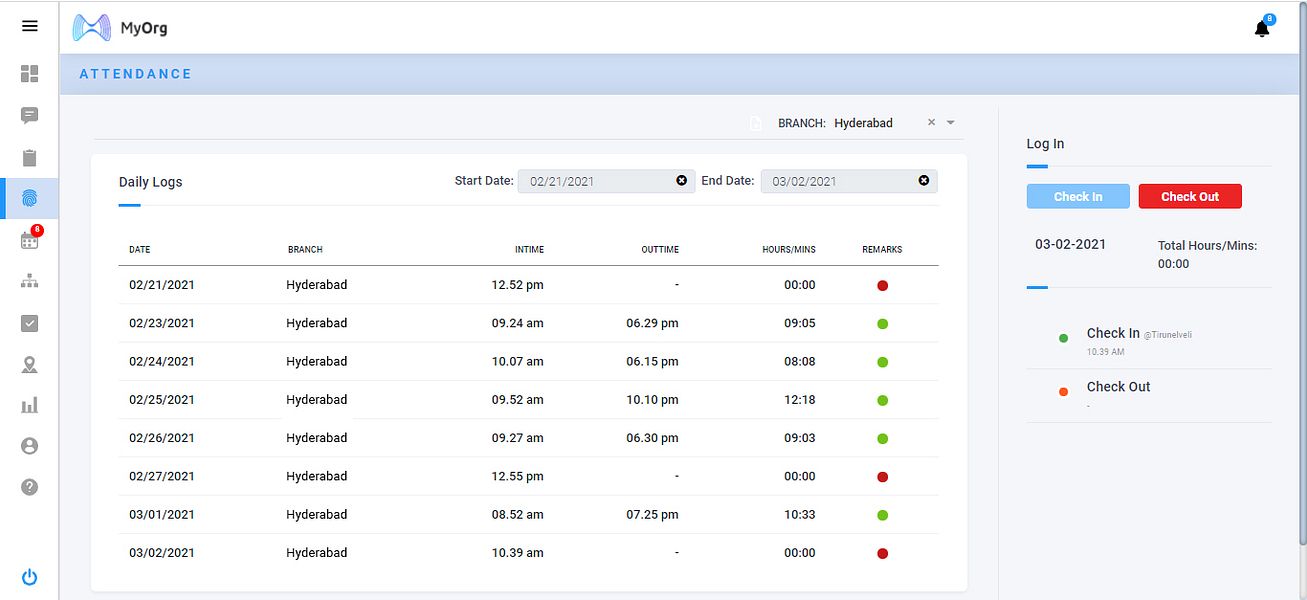Click the End Date input 03/02/2021
Screen dimensions: 1307x600
point(849,181)
